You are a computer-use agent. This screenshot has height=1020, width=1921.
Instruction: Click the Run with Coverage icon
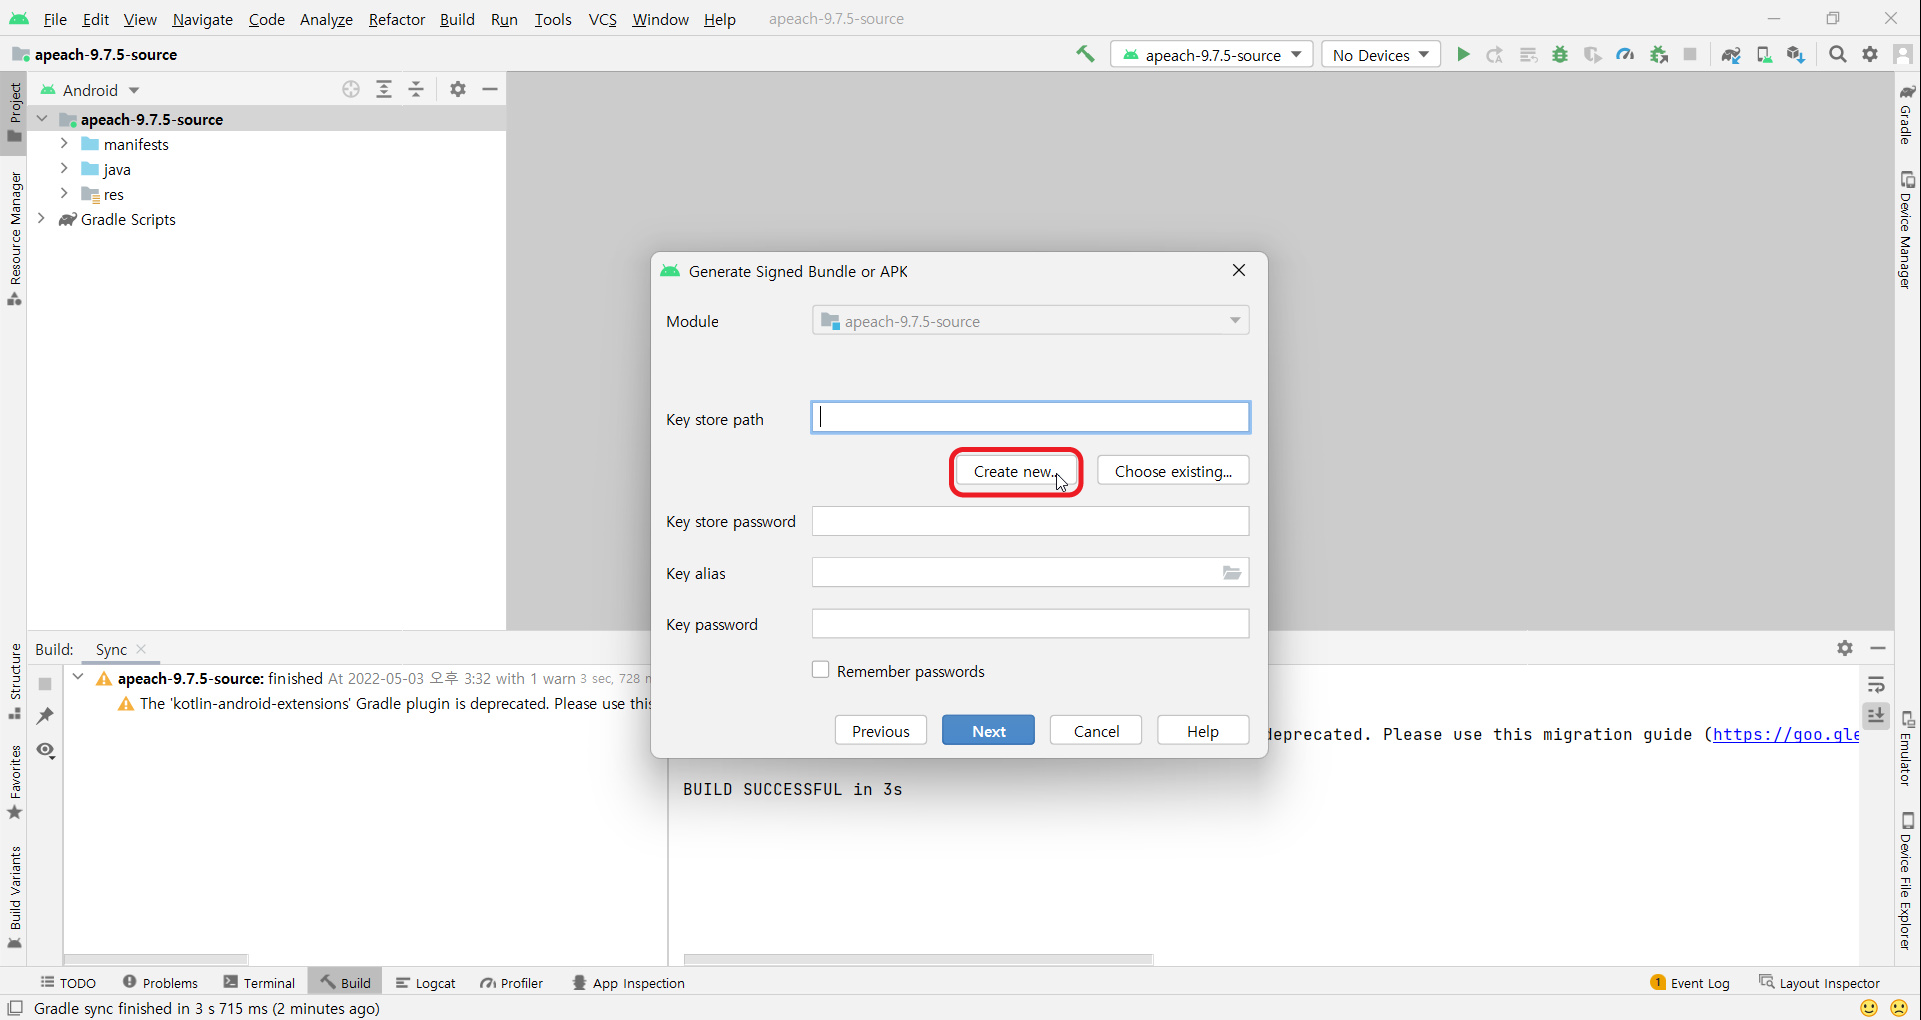pos(1593,54)
